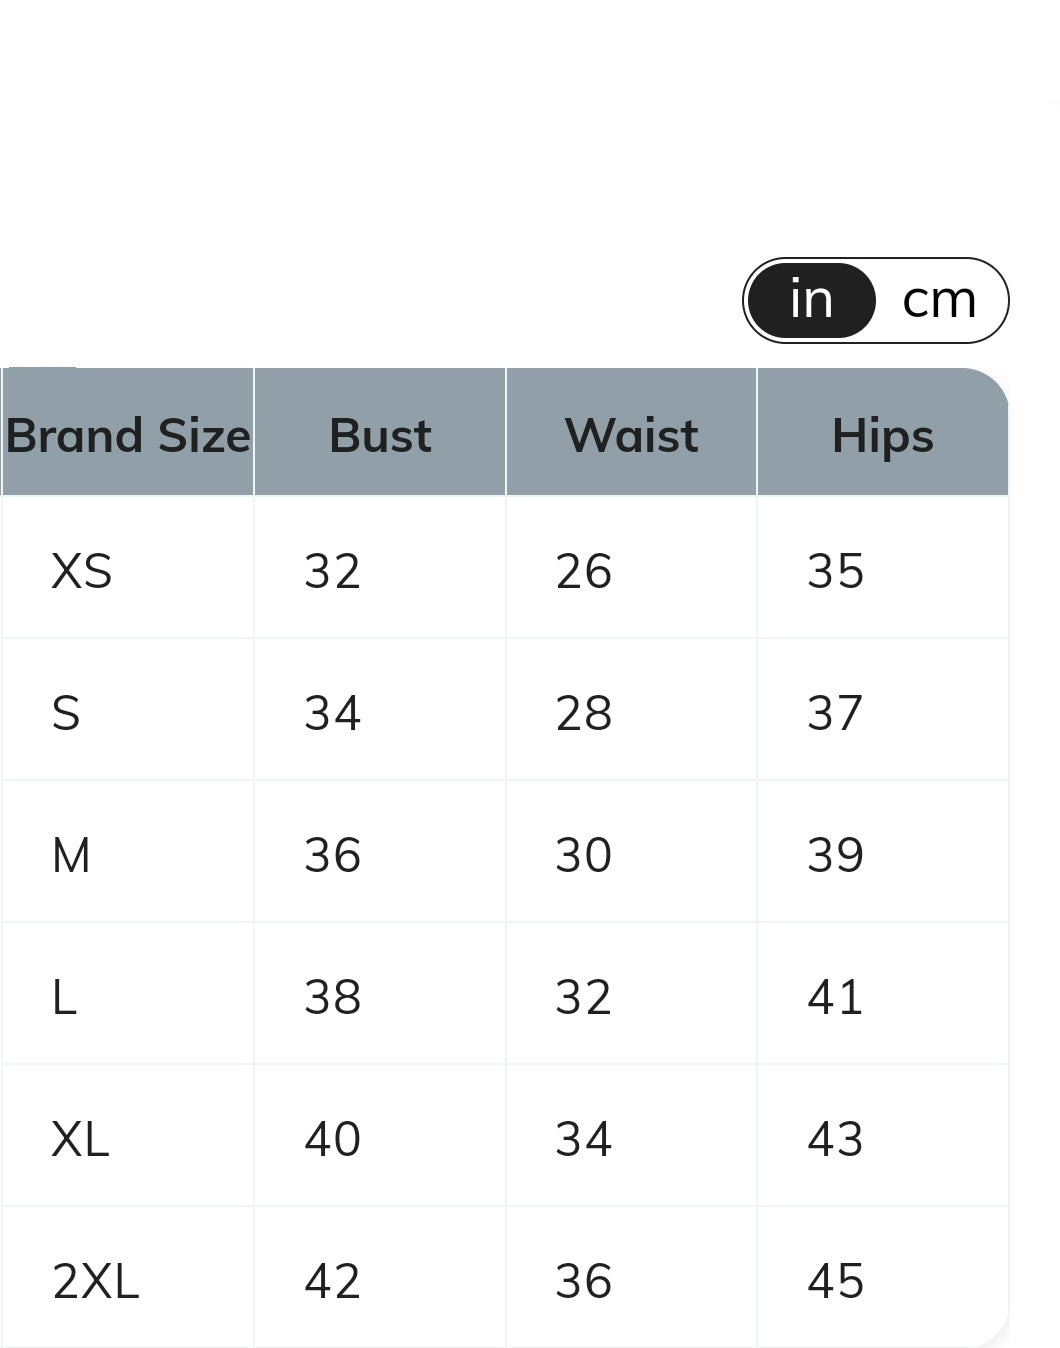Select the M size row label
Screen dimensions: 1060x1348
71,855
